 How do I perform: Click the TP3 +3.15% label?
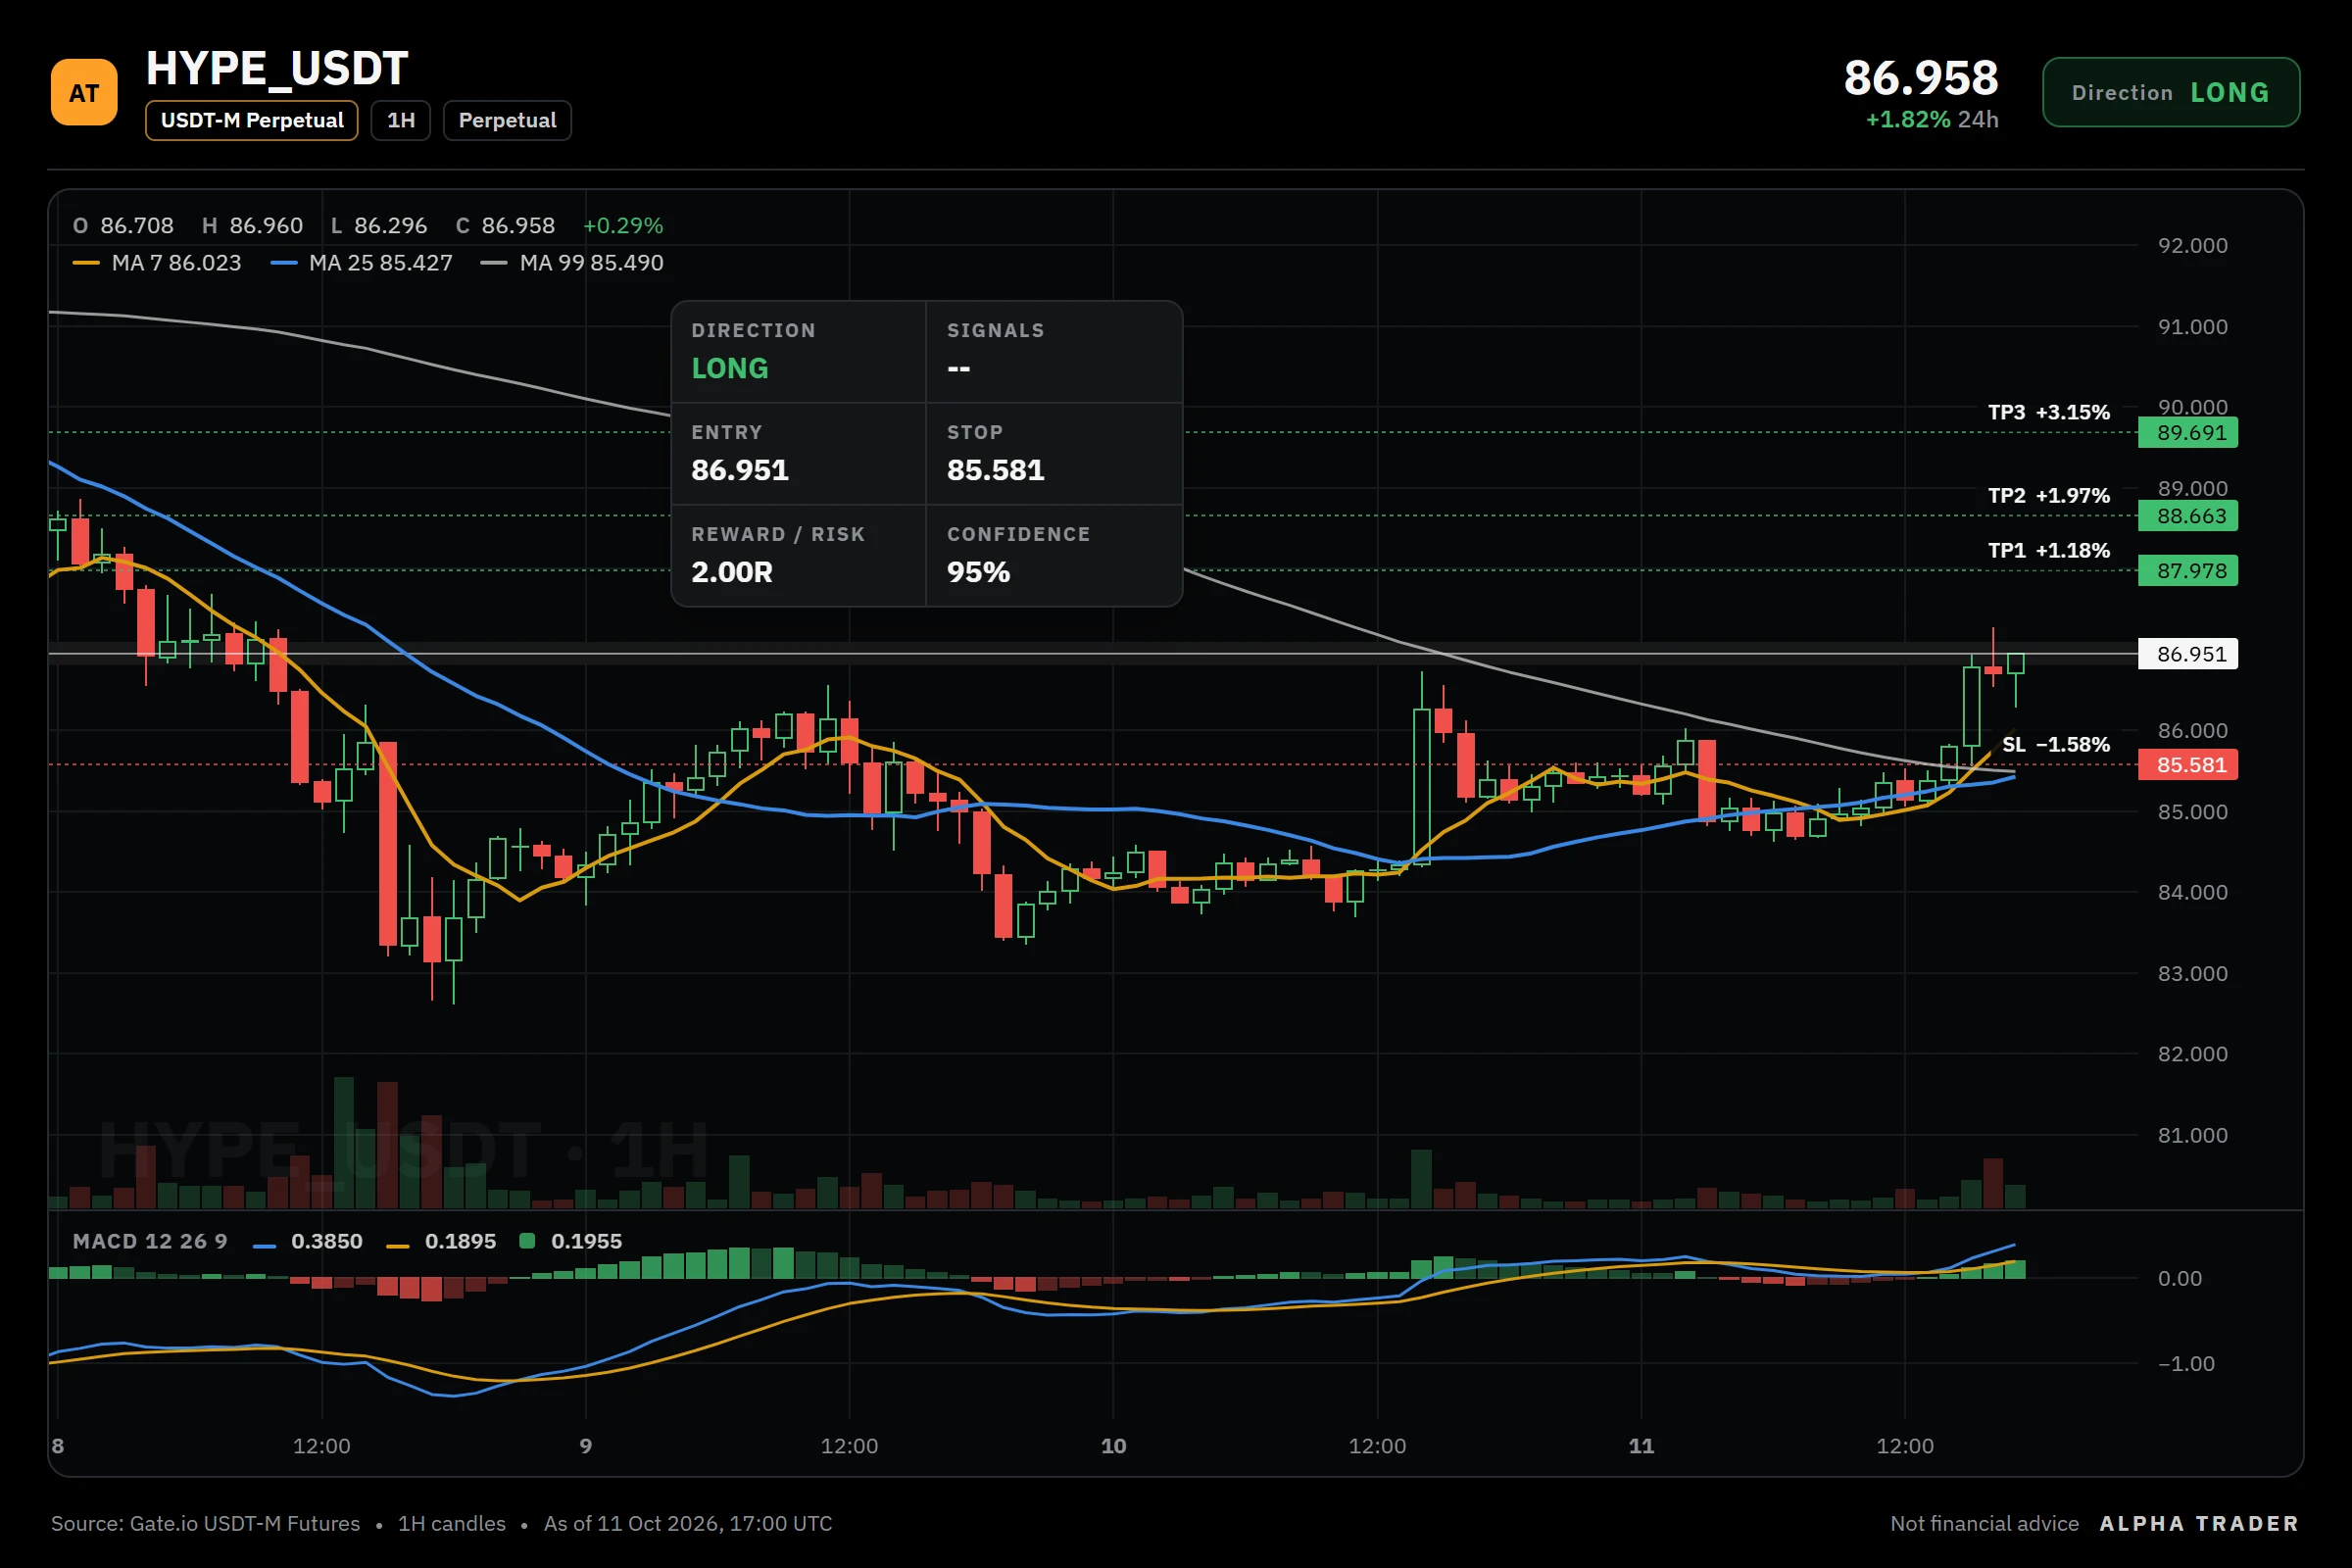point(2049,412)
